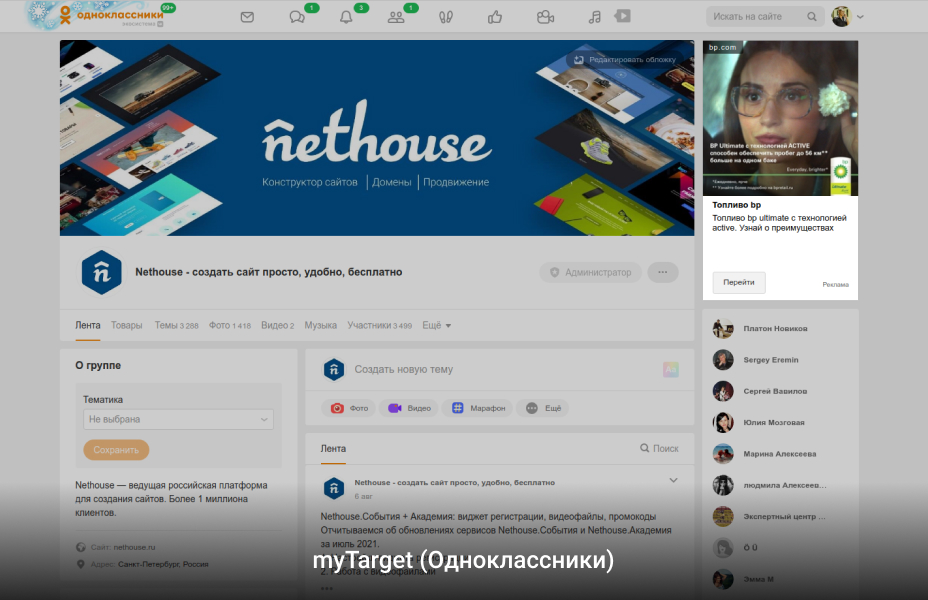928x600 pixels.
Task: Open Платон Новиков profile
Action: point(775,328)
